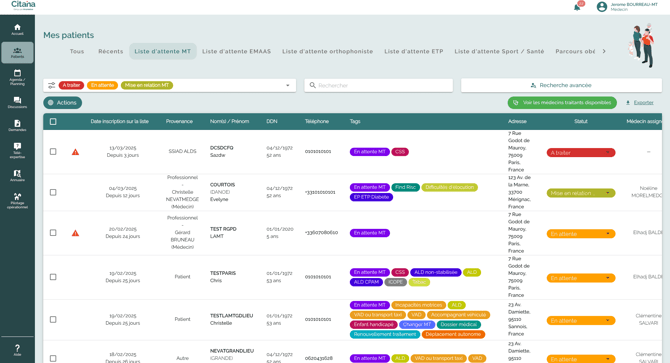Click warning triangle on TEST RGPD row
Image resolution: width=670 pixels, height=363 pixels.
point(75,233)
